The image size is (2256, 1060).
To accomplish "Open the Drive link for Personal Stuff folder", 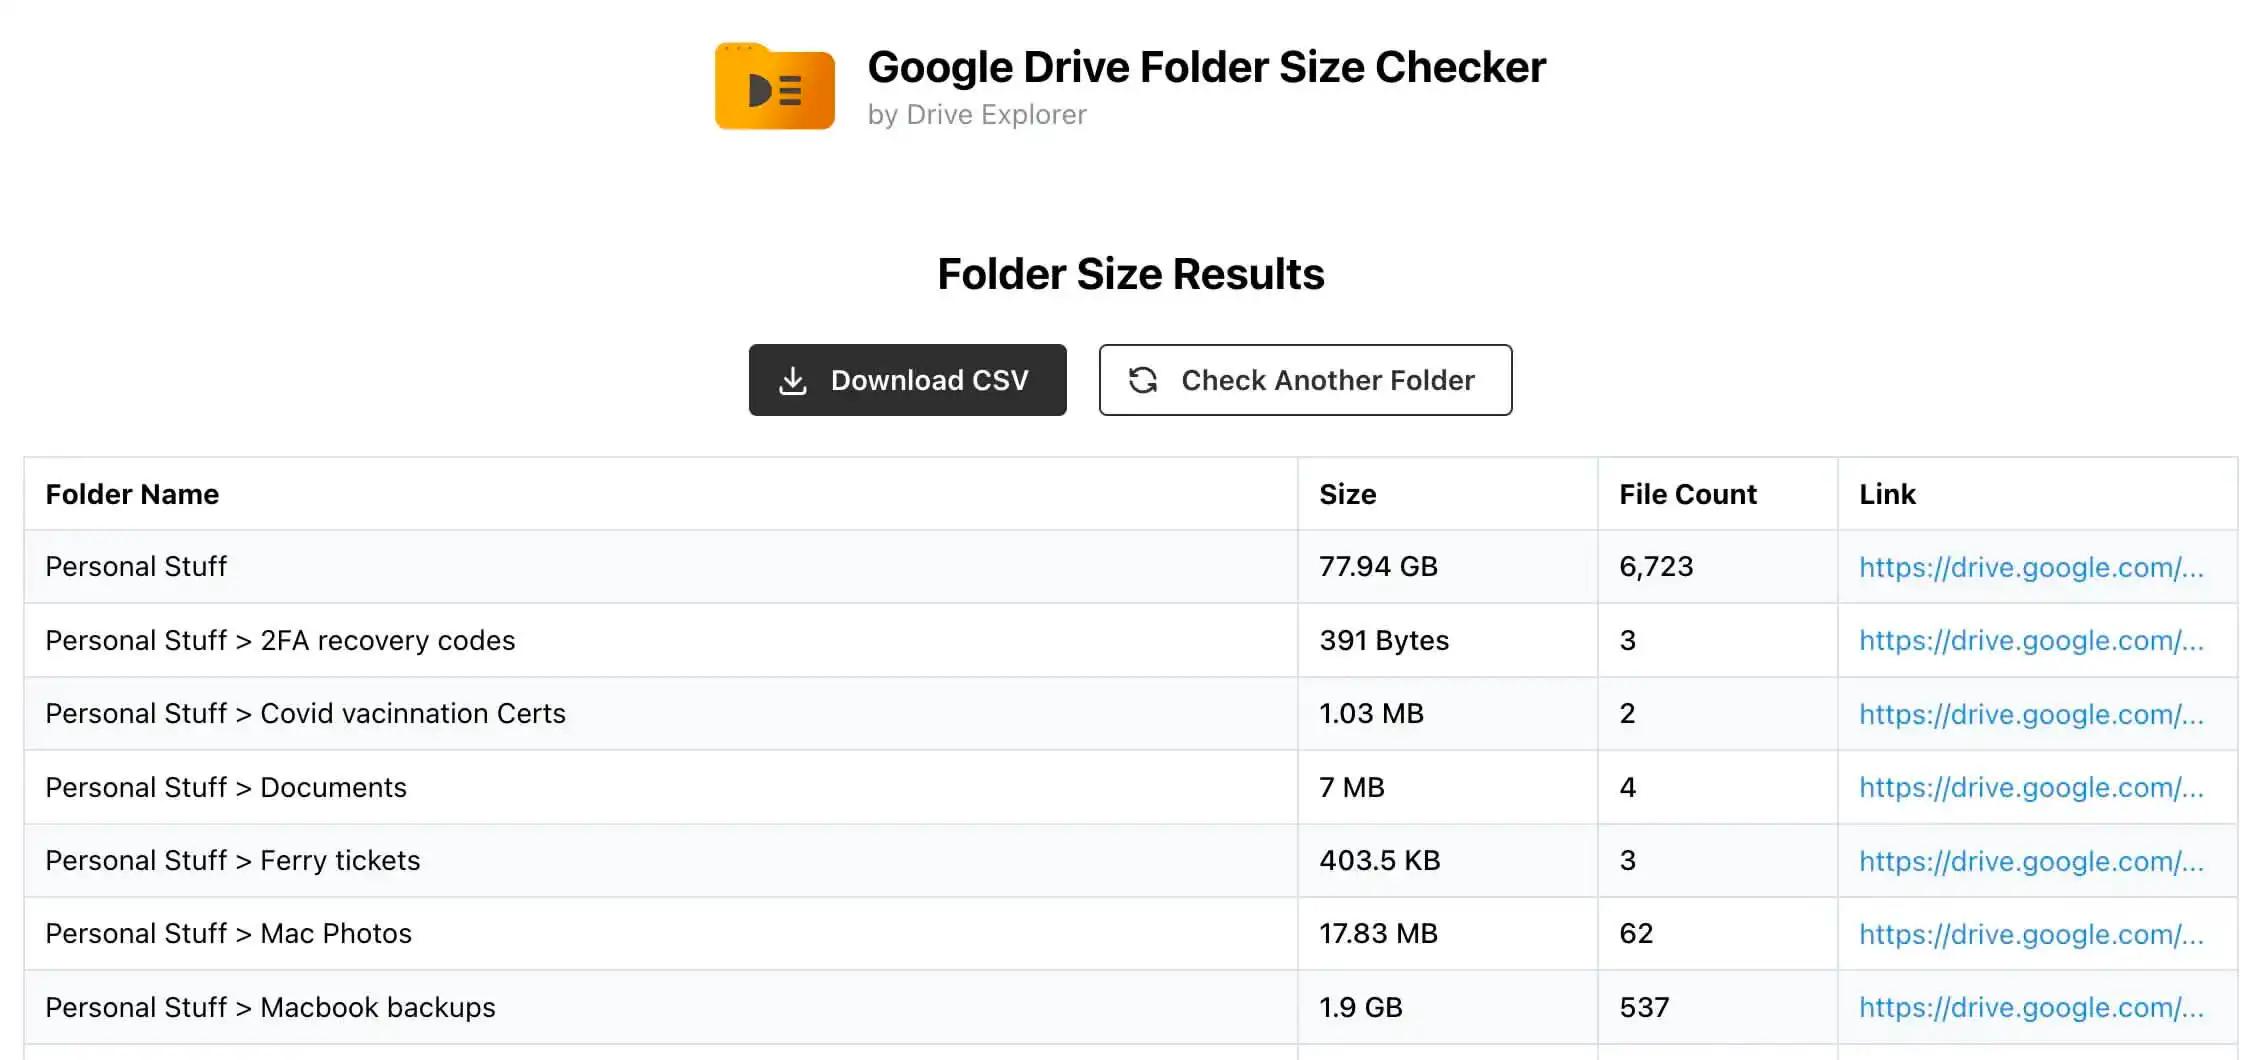I will point(2031,567).
